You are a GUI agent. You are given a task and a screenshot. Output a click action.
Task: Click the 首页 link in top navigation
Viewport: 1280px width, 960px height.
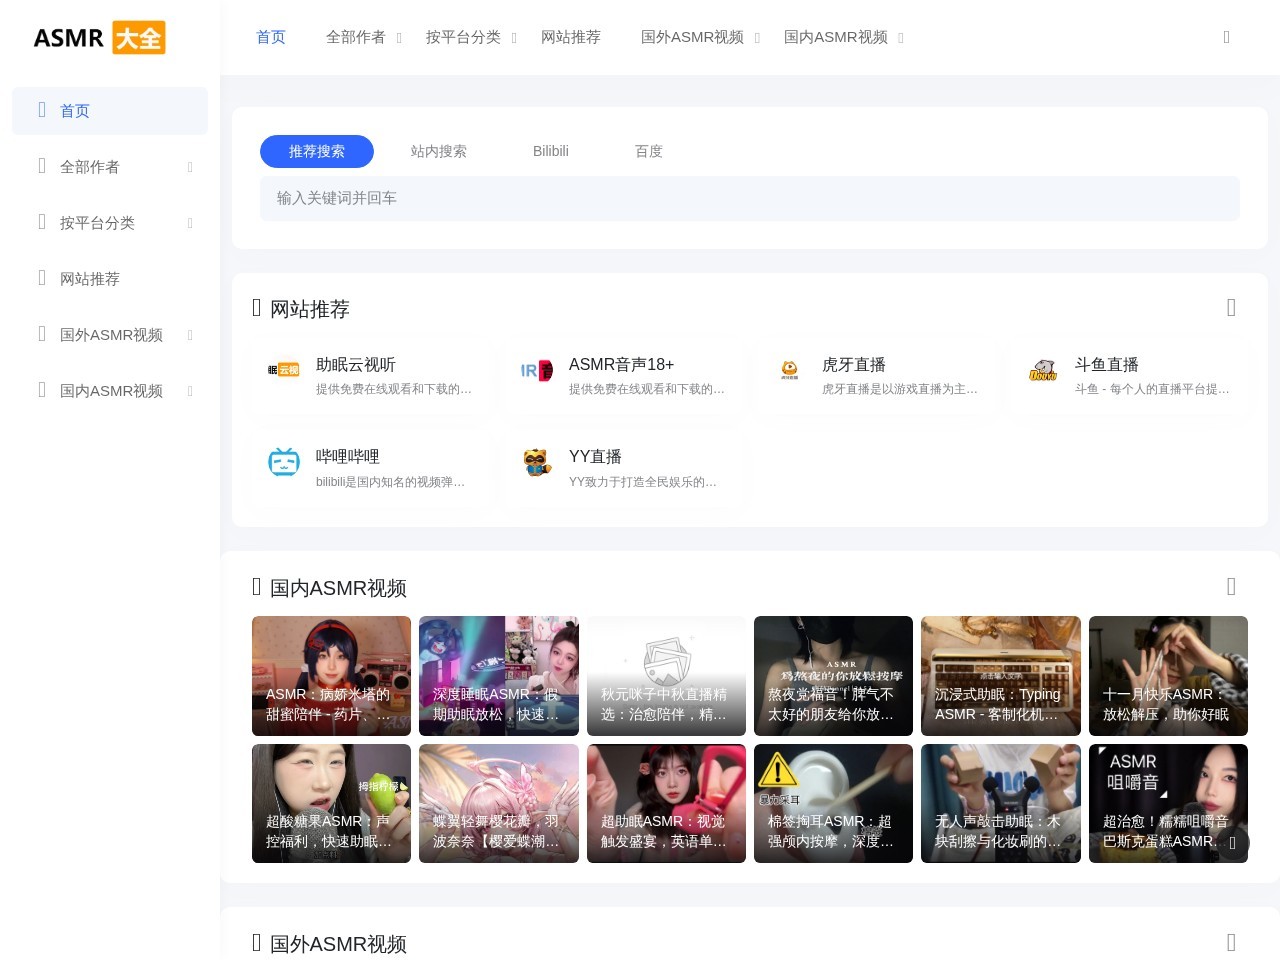[x=271, y=37]
